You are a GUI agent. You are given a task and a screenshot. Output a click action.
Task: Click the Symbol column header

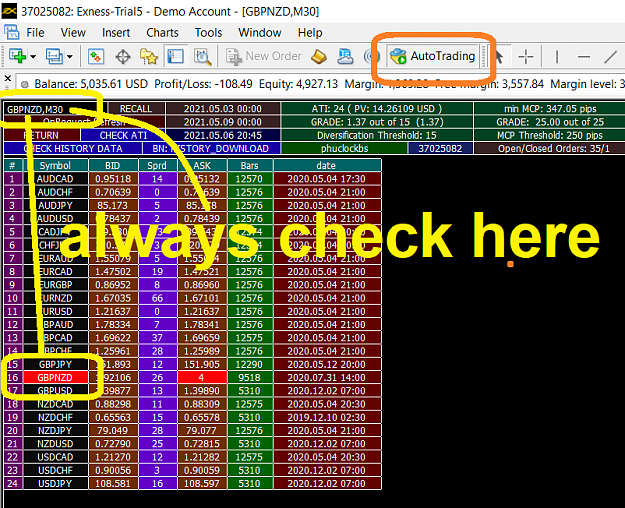click(x=55, y=165)
